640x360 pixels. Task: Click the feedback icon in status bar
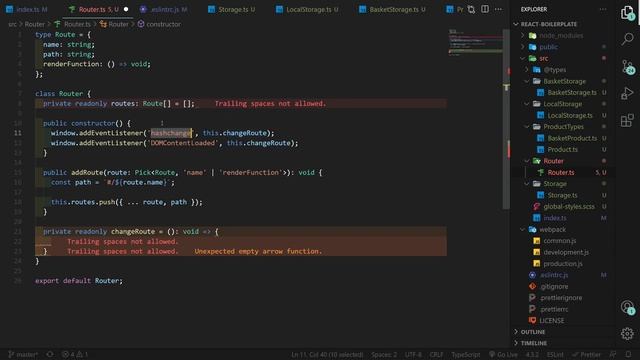[613, 354]
